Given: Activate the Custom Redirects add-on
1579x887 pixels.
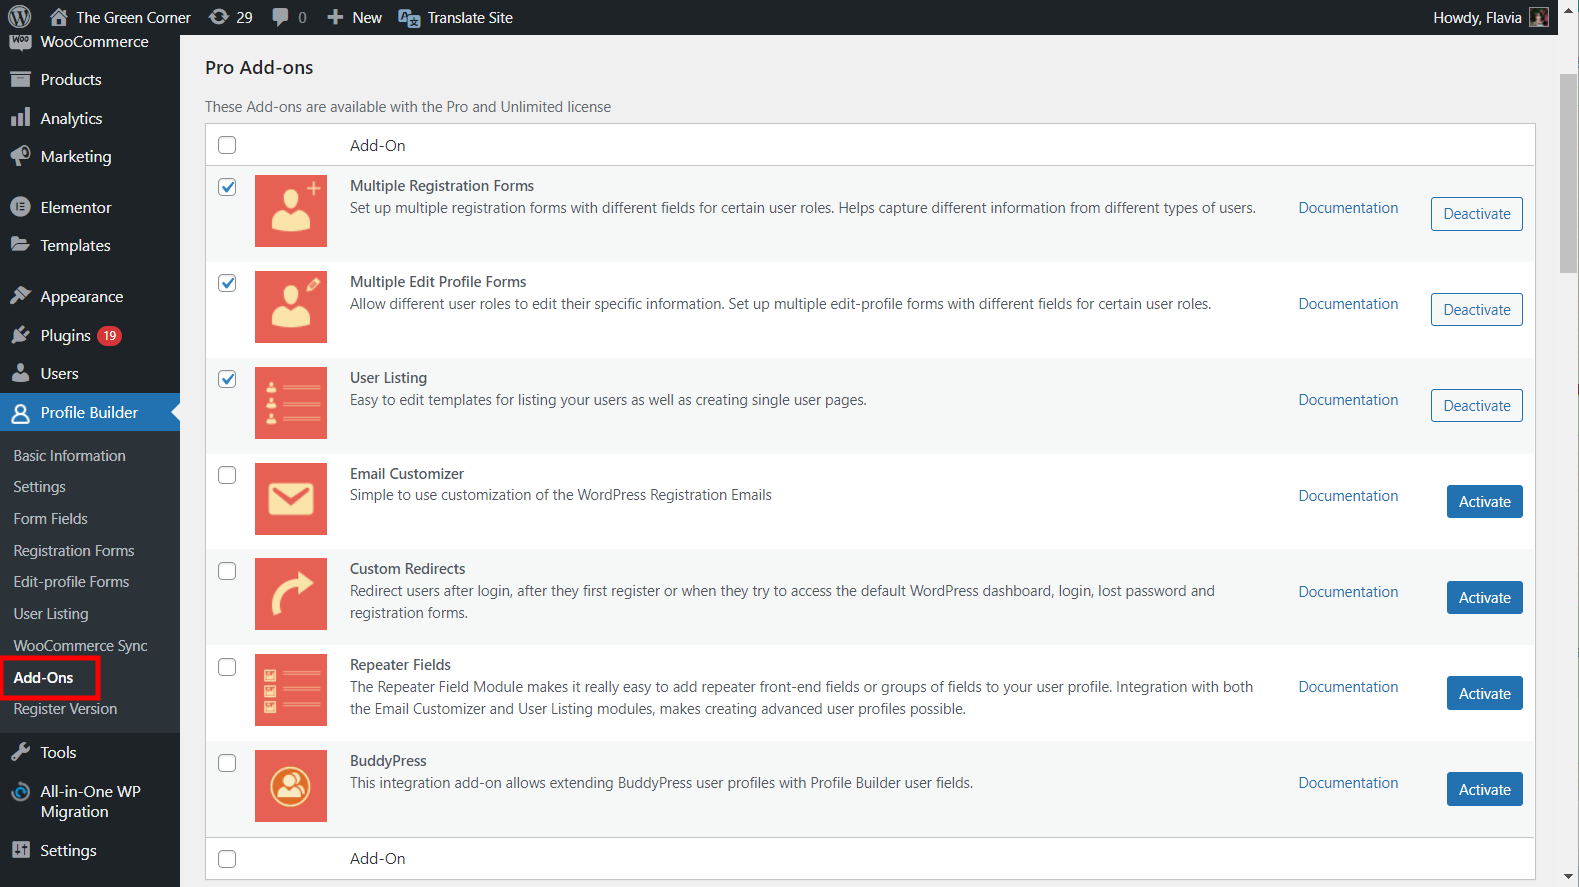Looking at the screenshot, I should 1484,598.
